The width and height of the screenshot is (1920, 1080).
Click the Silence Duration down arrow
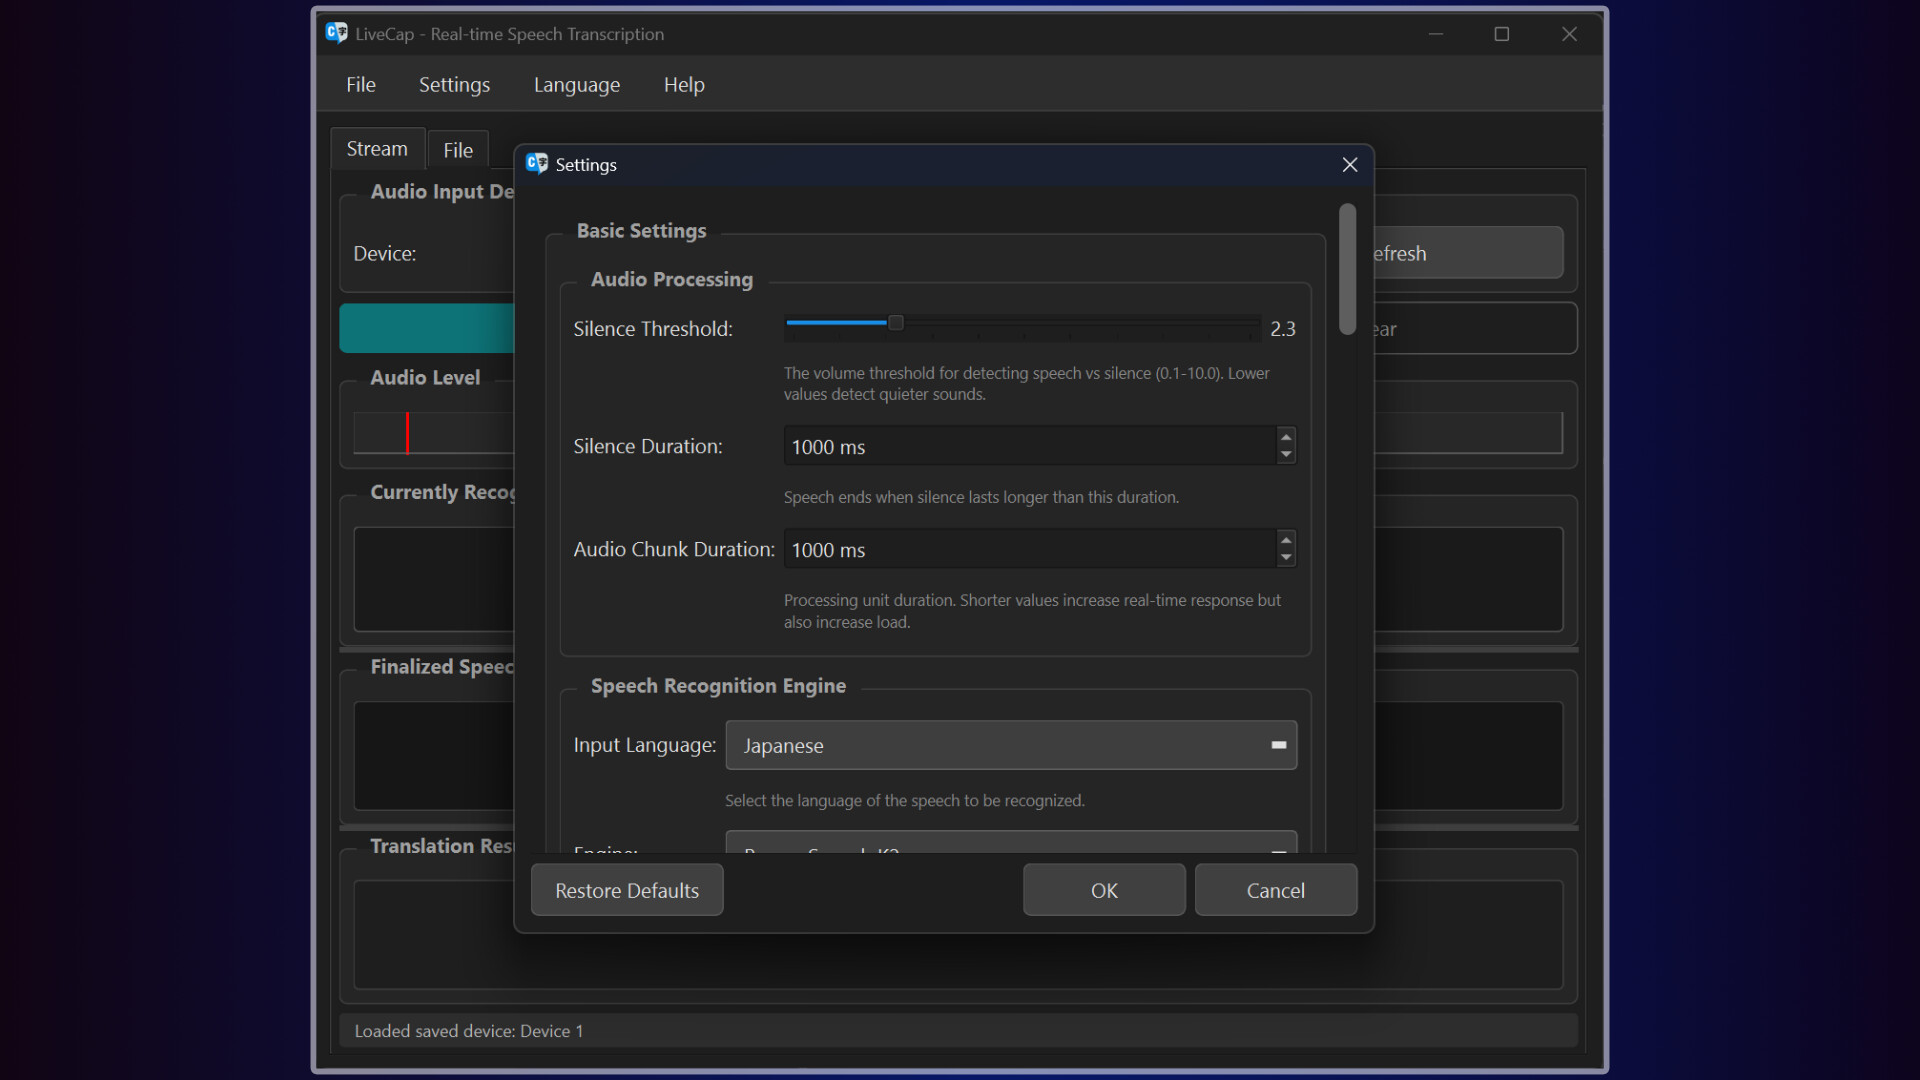pyautogui.click(x=1285, y=454)
